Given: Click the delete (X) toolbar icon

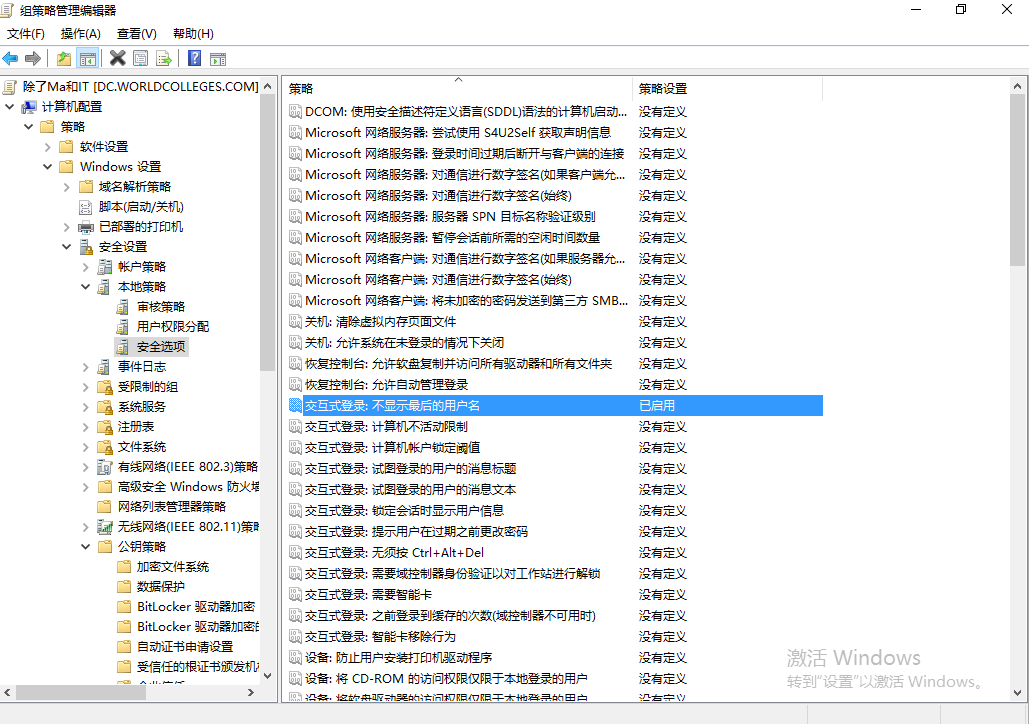Looking at the screenshot, I should pos(118,59).
